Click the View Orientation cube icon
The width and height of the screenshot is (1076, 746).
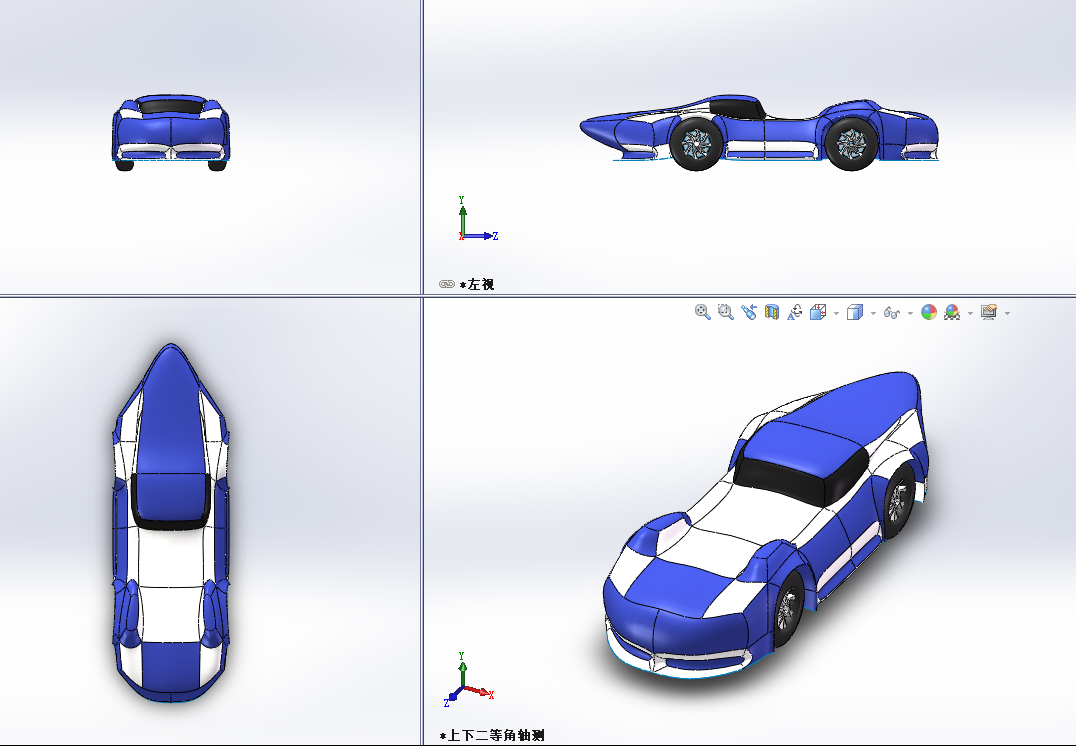(x=818, y=312)
